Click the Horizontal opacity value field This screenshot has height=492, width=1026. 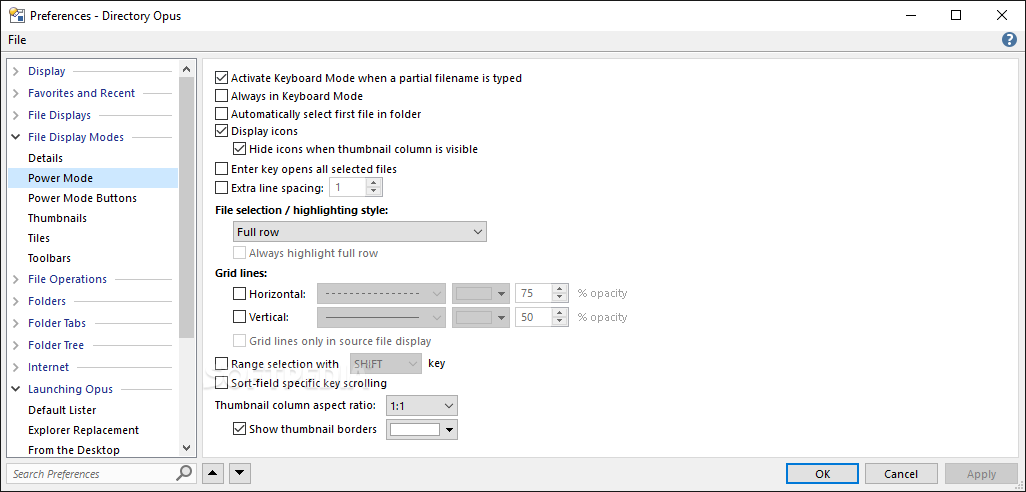point(533,294)
